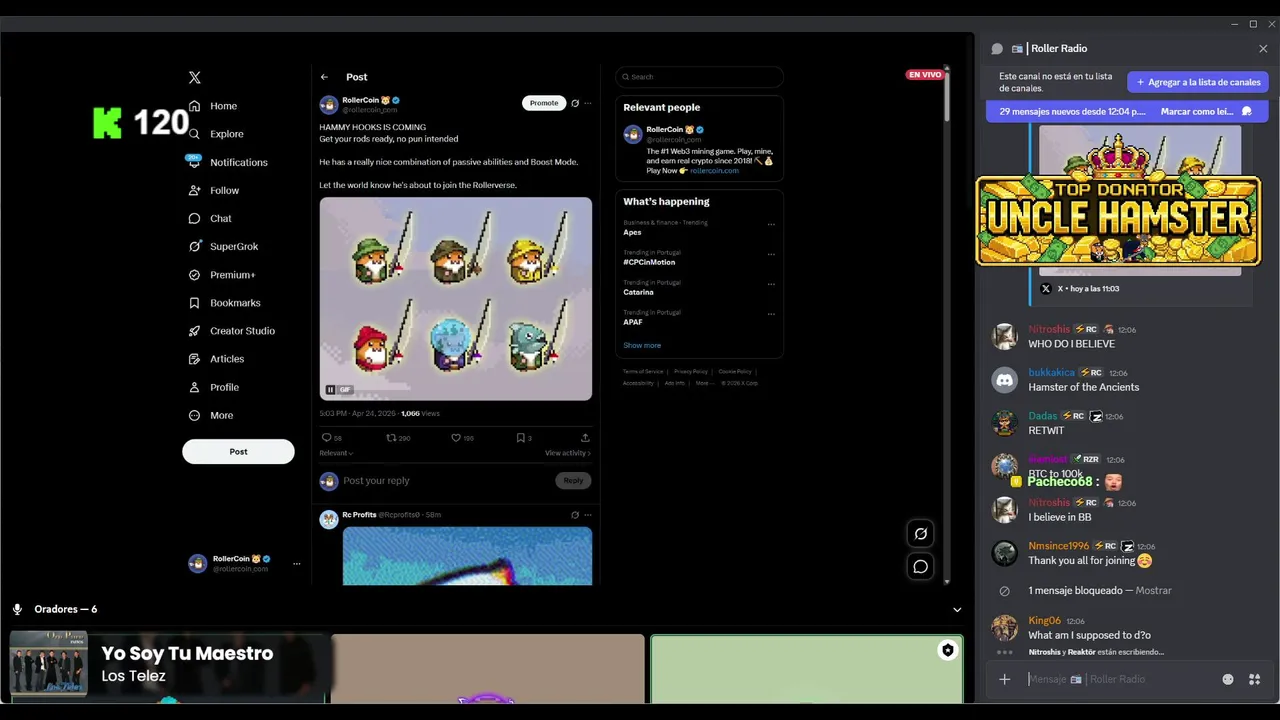Click floating chat bubble button
The width and height of the screenshot is (1280, 720).
(x=921, y=567)
